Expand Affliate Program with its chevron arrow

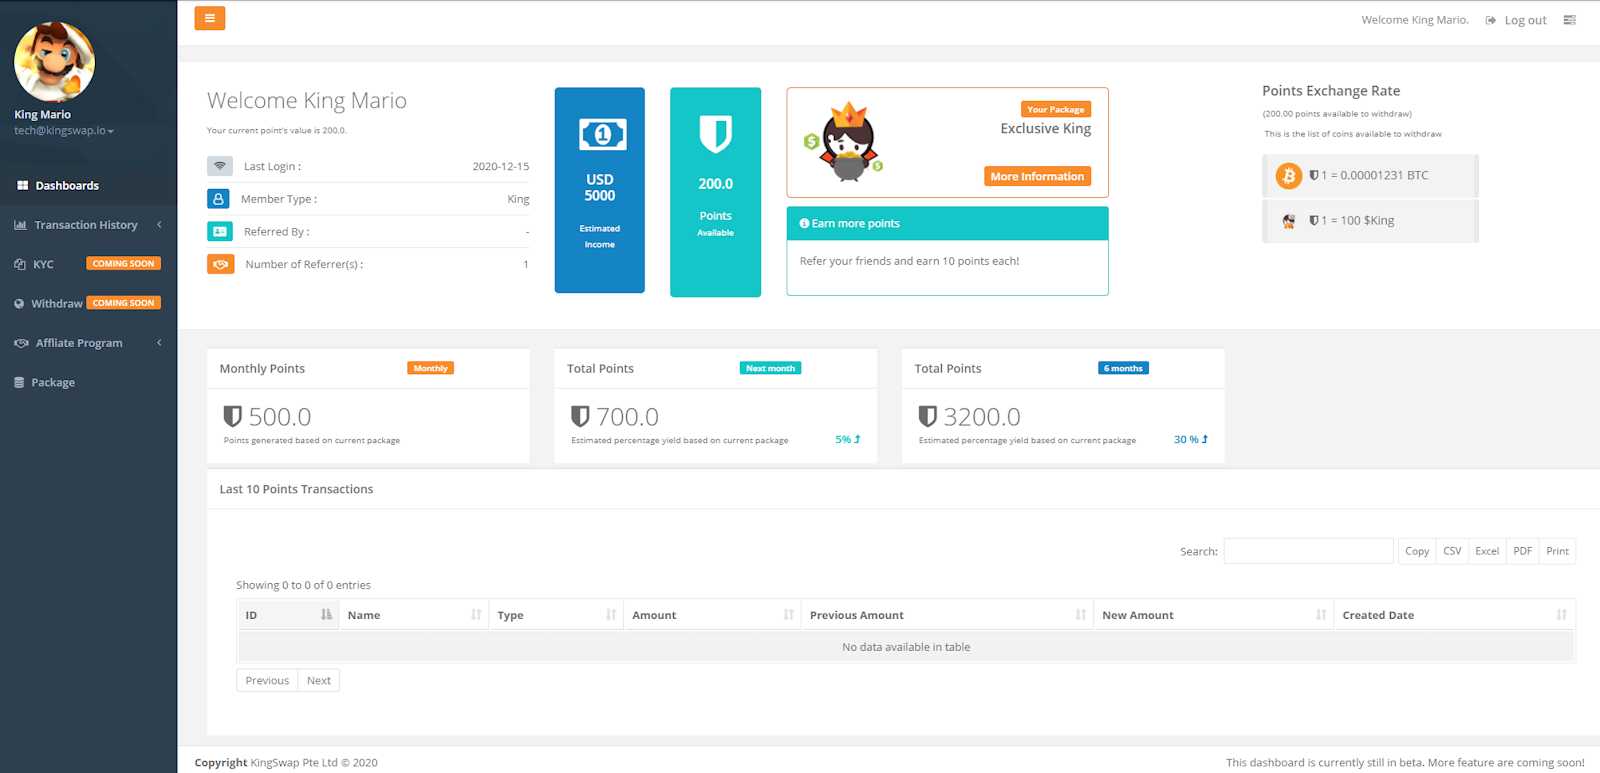point(159,342)
